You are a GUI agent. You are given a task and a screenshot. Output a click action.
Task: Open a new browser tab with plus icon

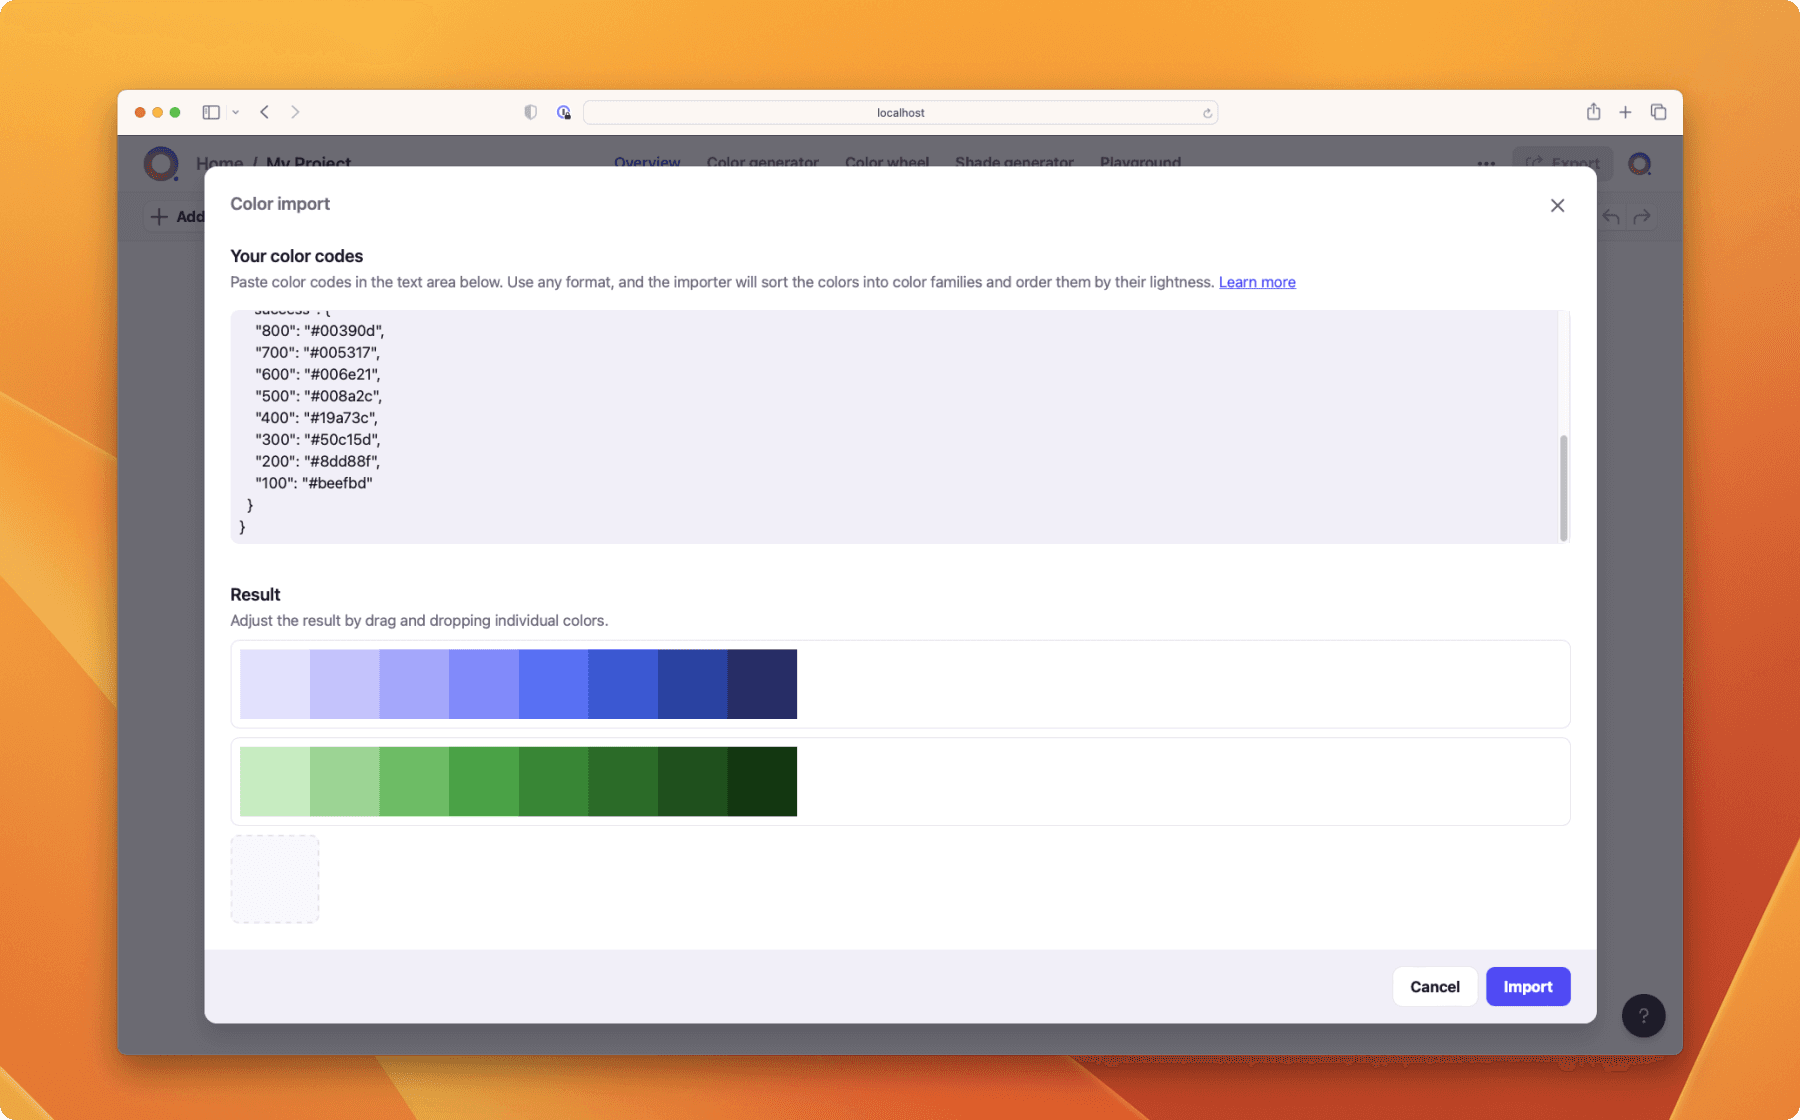1625,112
